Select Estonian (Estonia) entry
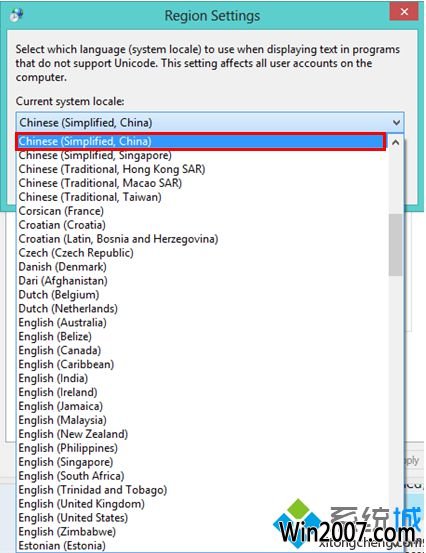426x553 pixels. [201, 545]
